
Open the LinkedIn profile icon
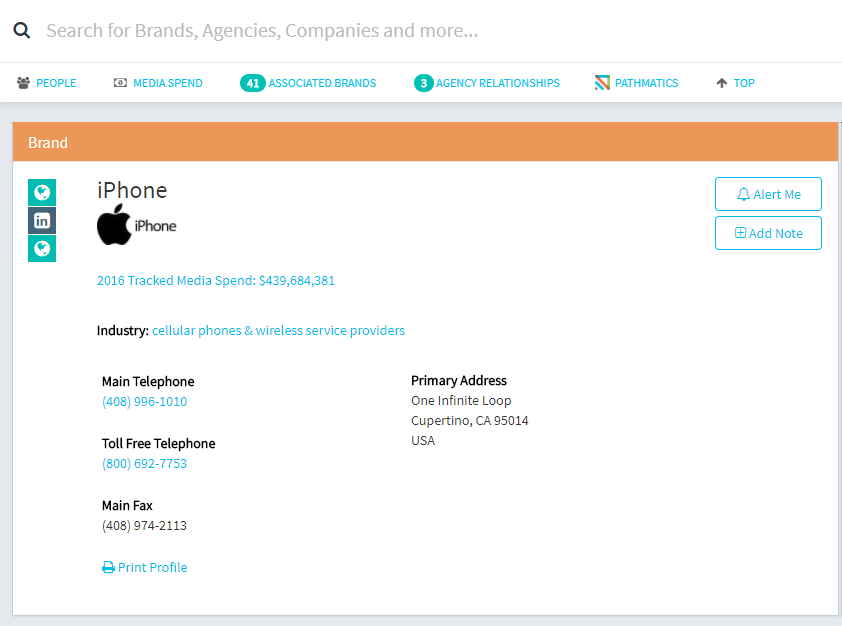[42, 221]
